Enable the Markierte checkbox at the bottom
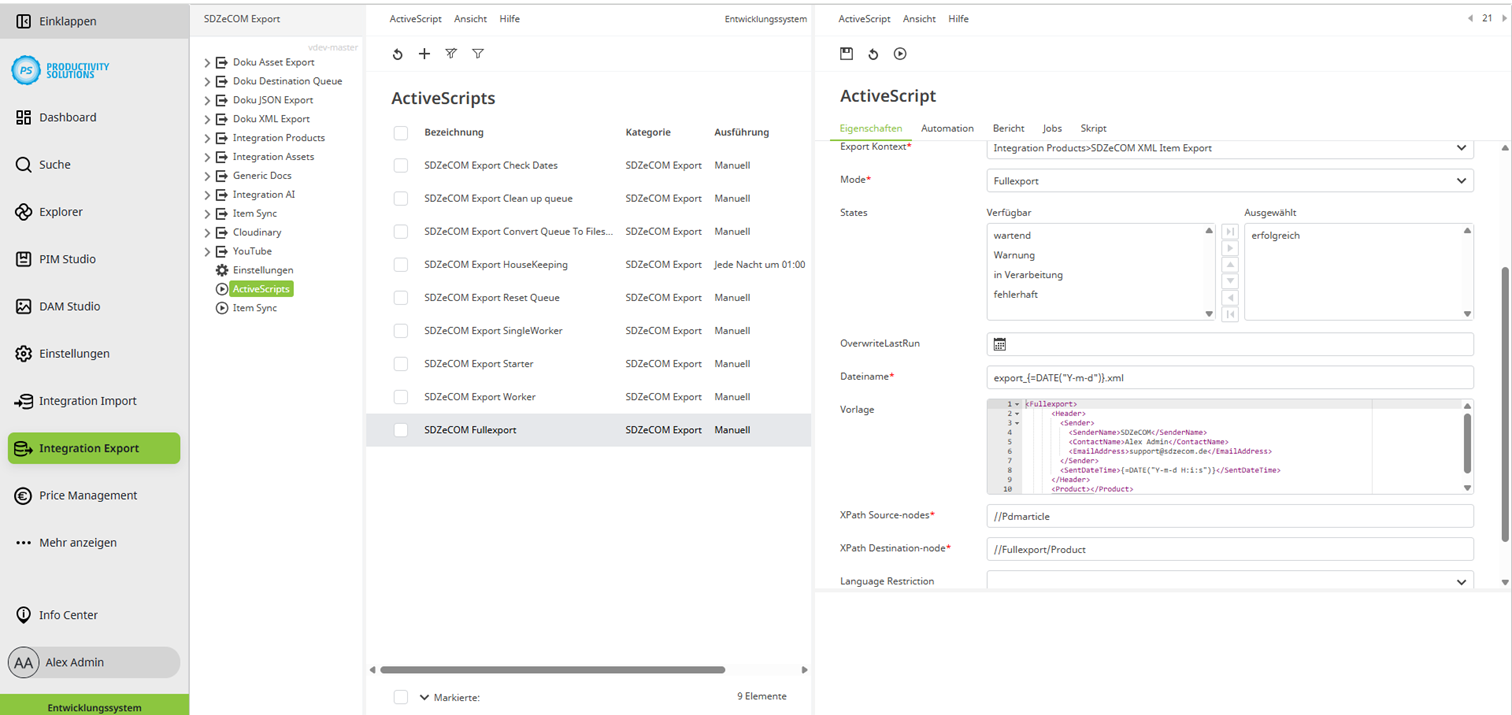Screen dimensions: 1512x715 [401, 696]
